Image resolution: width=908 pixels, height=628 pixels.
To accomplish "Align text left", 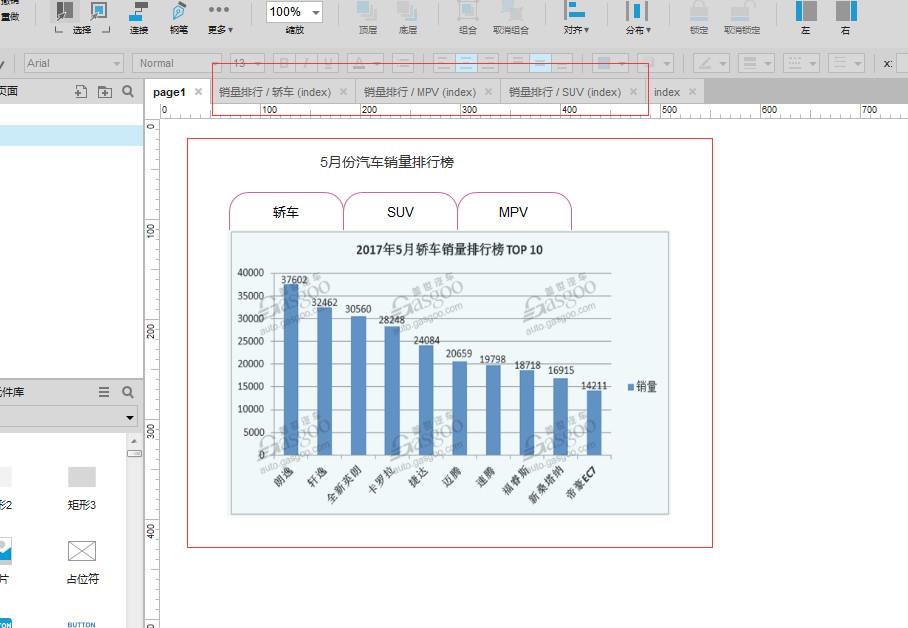I will tap(444, 63).
